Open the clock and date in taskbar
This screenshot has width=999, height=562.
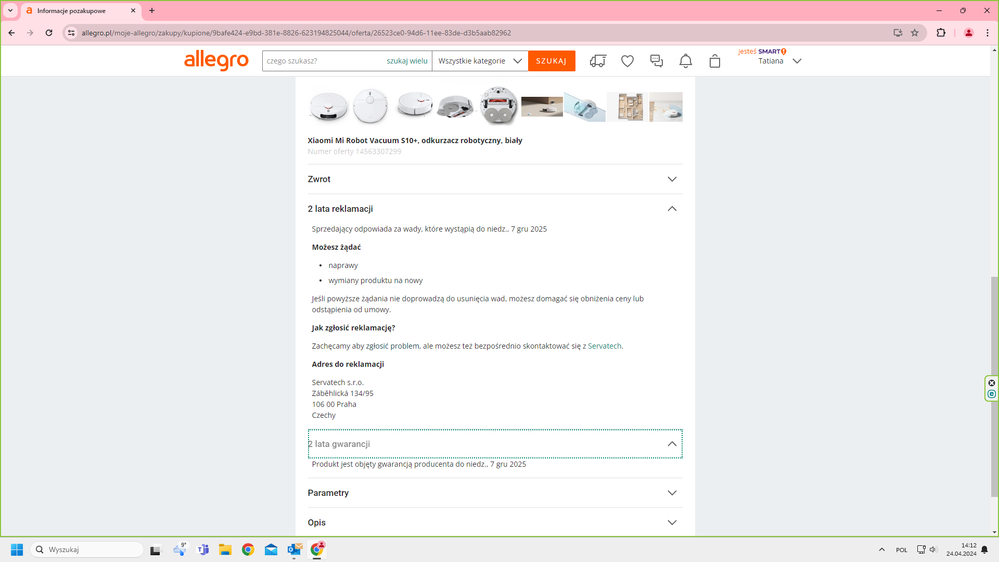coord(961,549)
